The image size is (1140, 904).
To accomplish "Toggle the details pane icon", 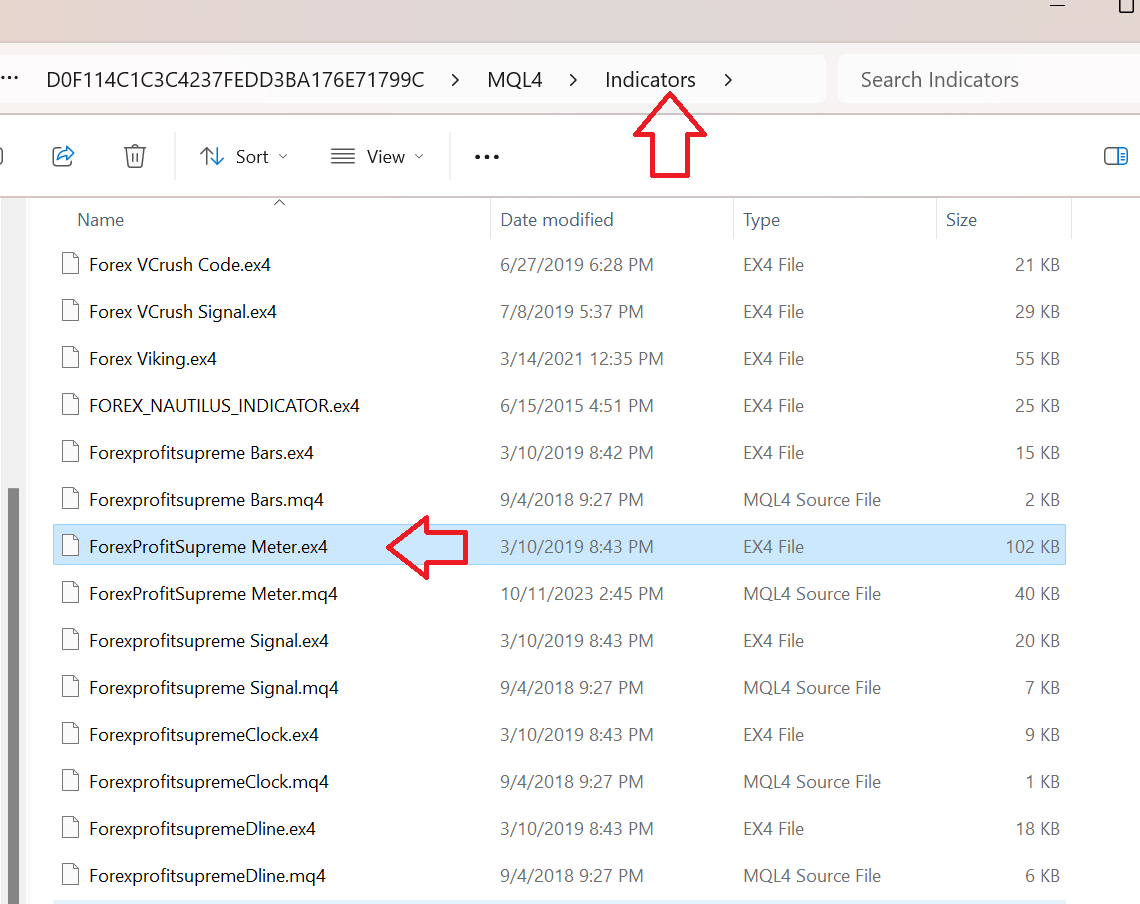I will pyautogui.click(x=1115, y=156).
